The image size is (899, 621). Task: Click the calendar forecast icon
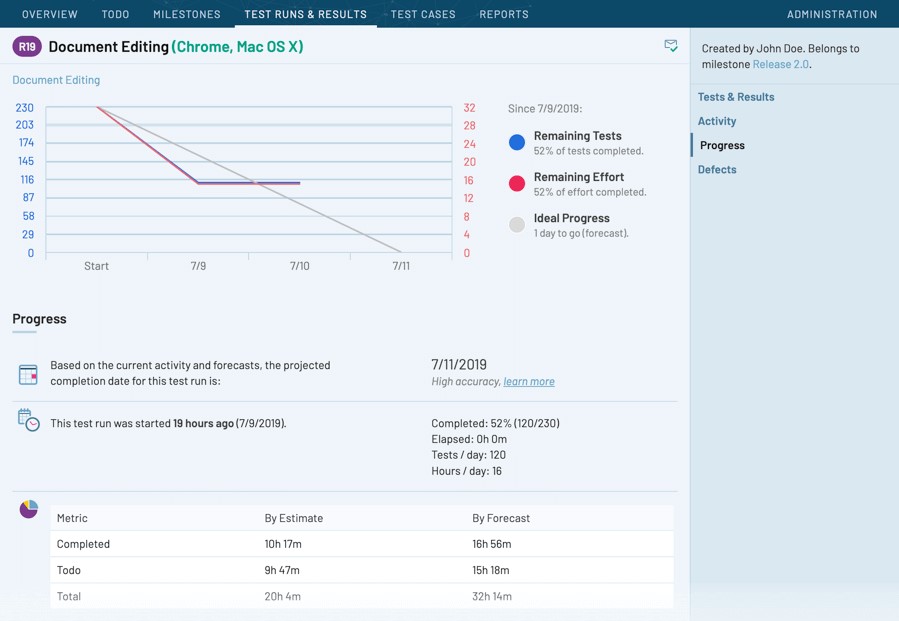point(28,374)
